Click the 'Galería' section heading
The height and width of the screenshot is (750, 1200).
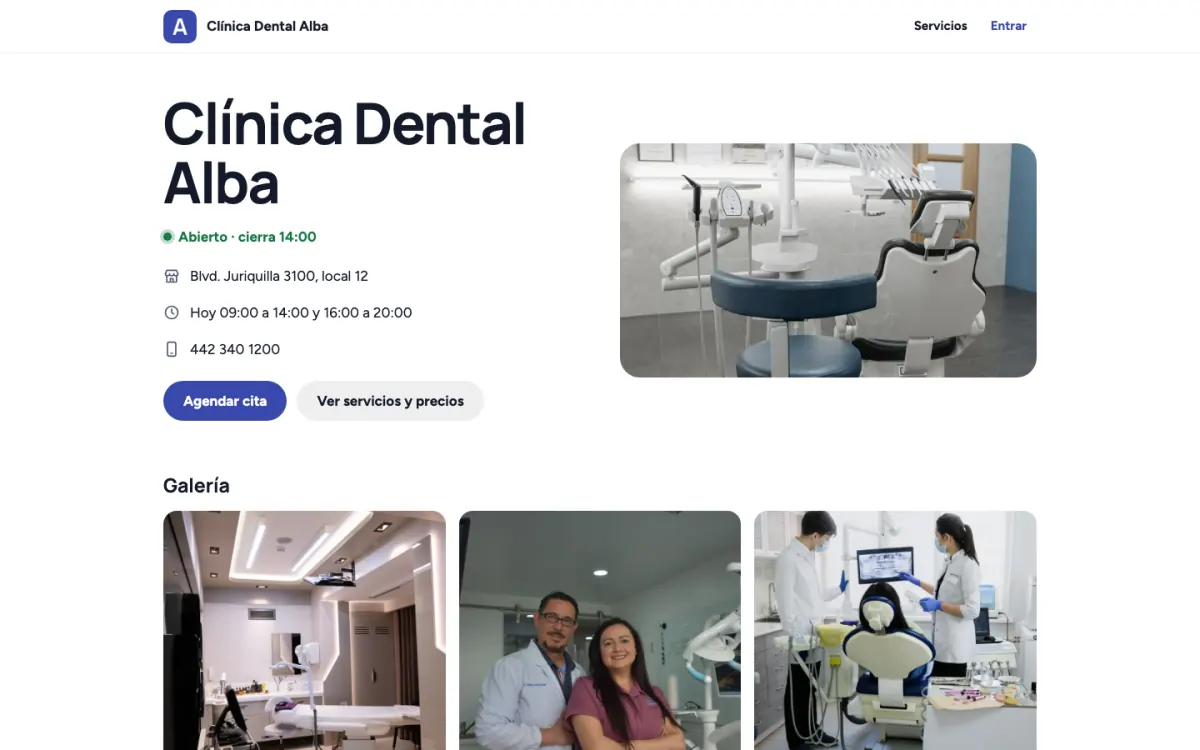coord(196,486)
